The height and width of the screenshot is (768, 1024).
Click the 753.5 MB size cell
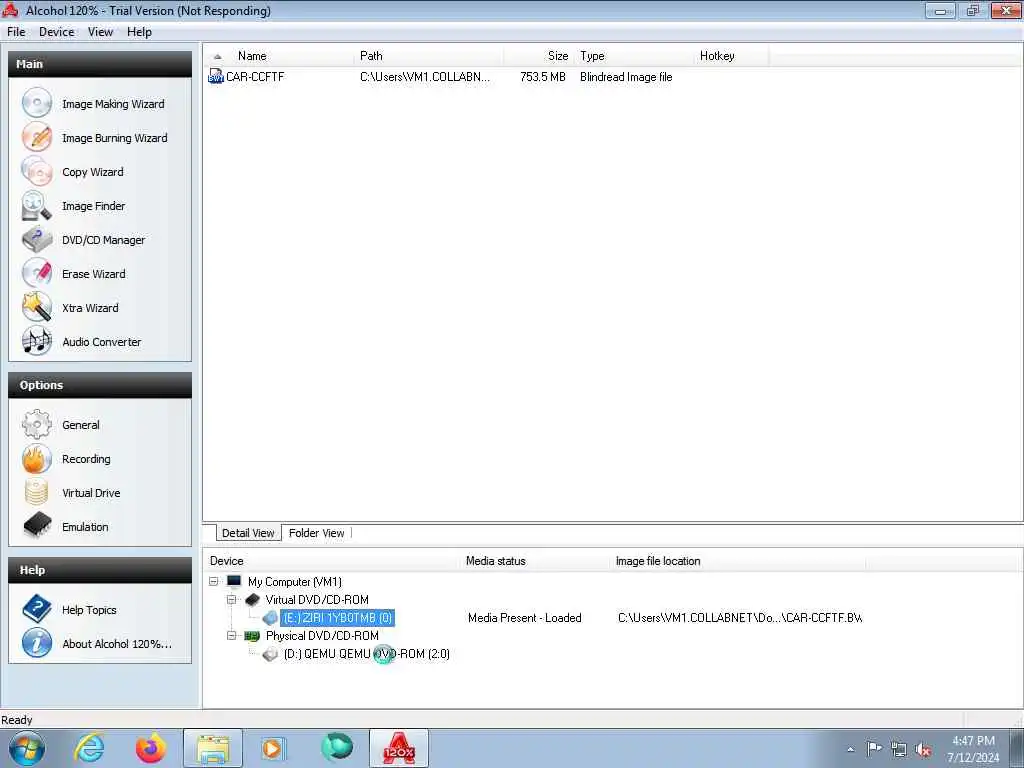(x=543, y=77)
